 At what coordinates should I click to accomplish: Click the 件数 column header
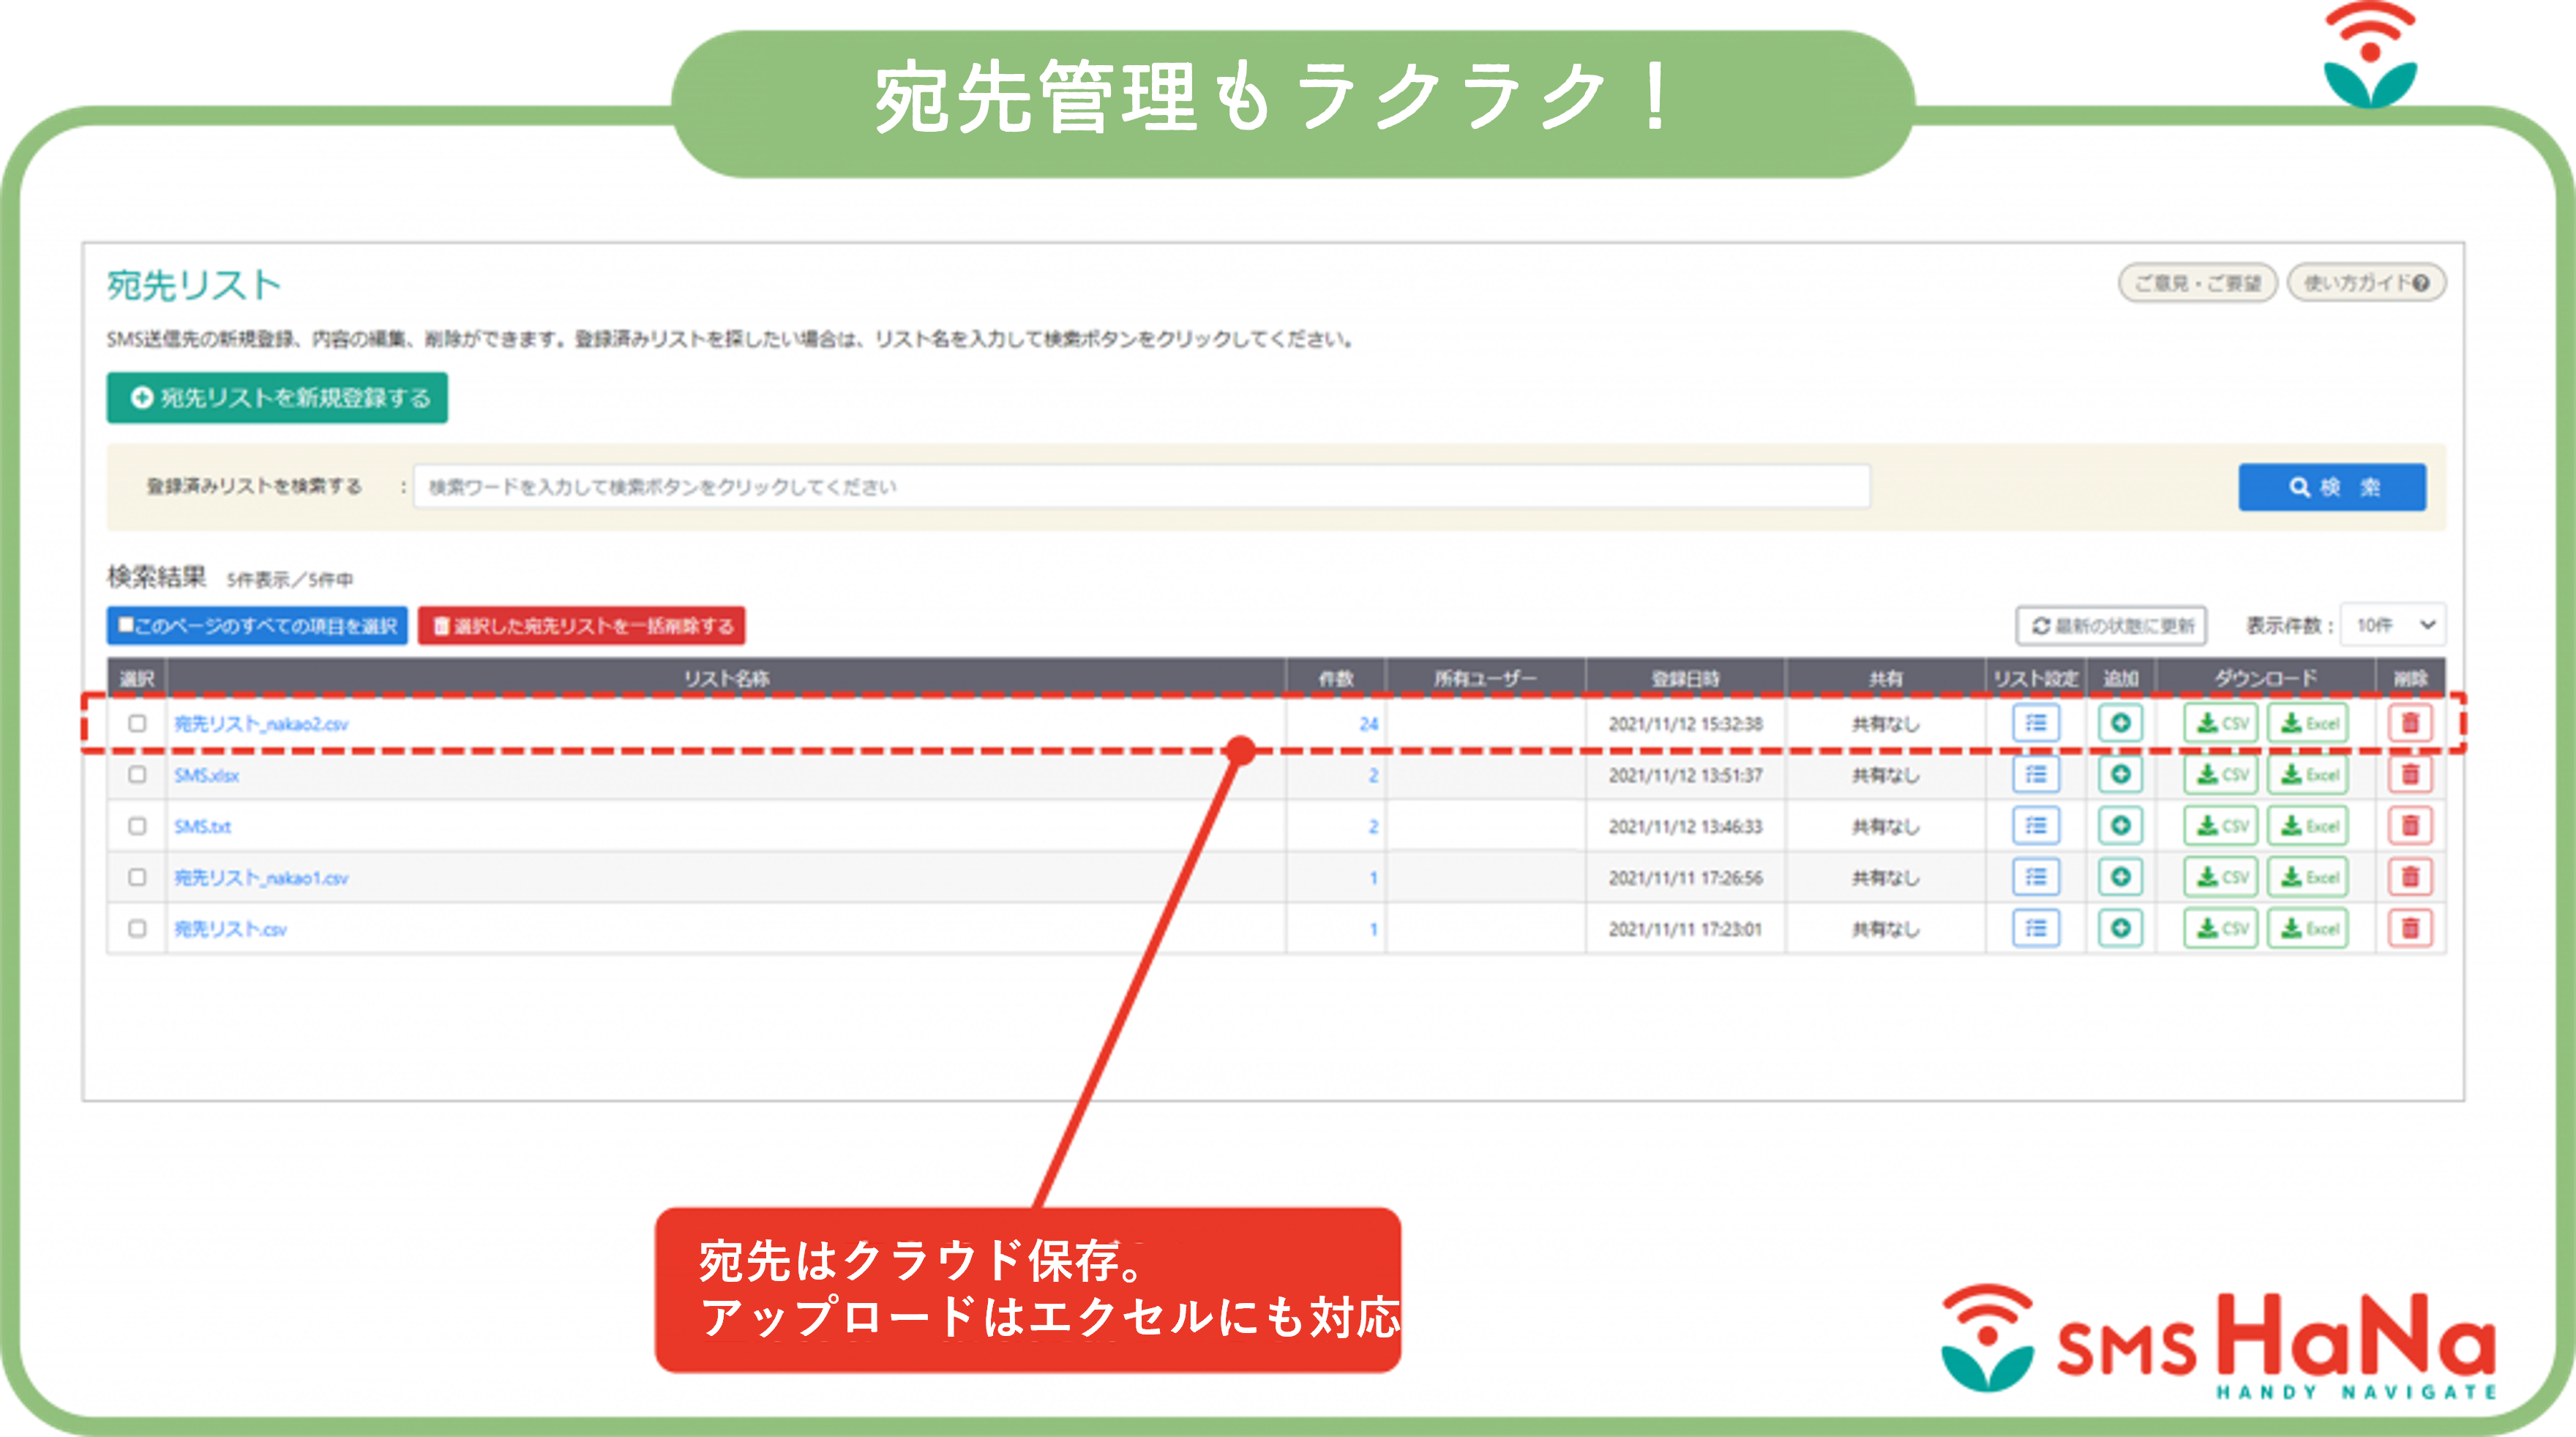pyautogui.click(x=1335, y=678)
